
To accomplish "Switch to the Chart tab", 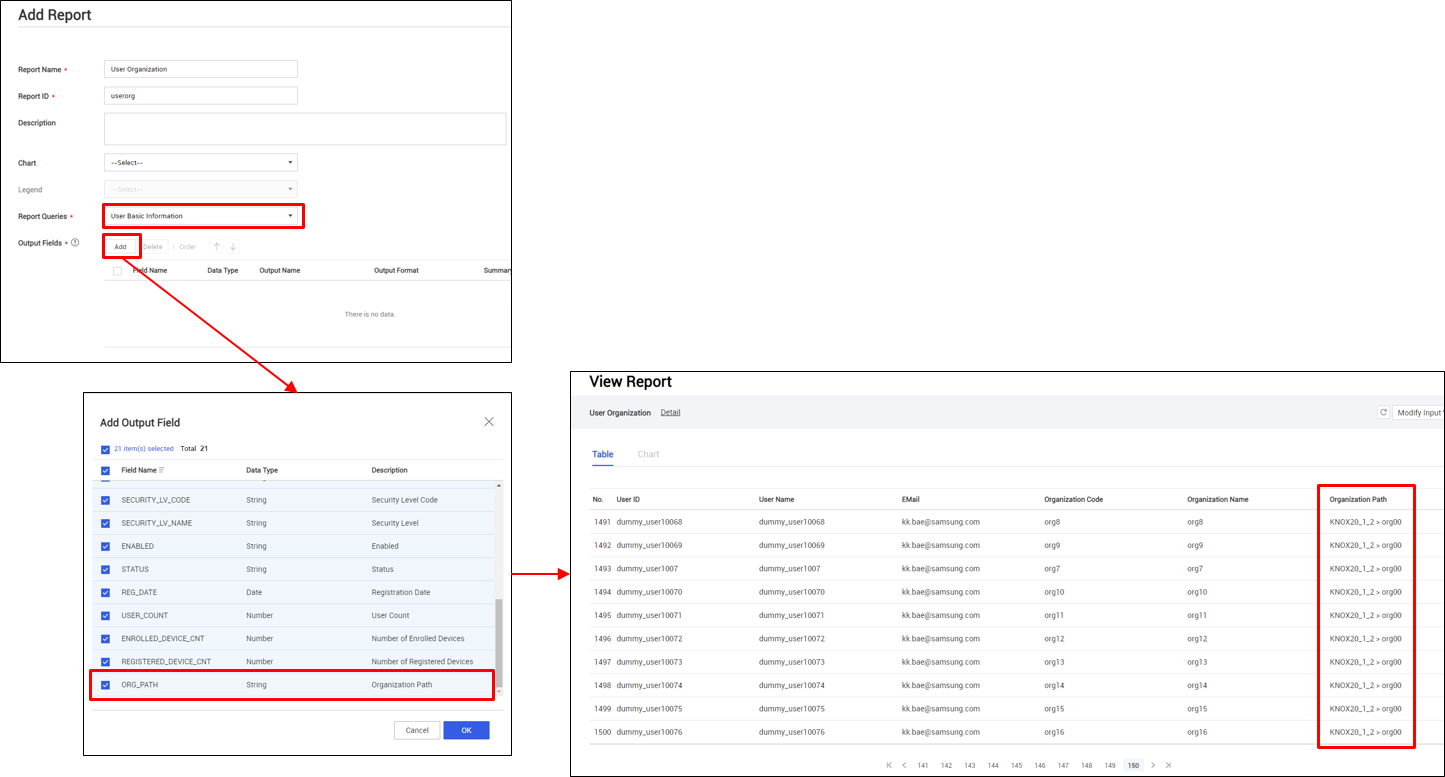I will pos(648,454).
